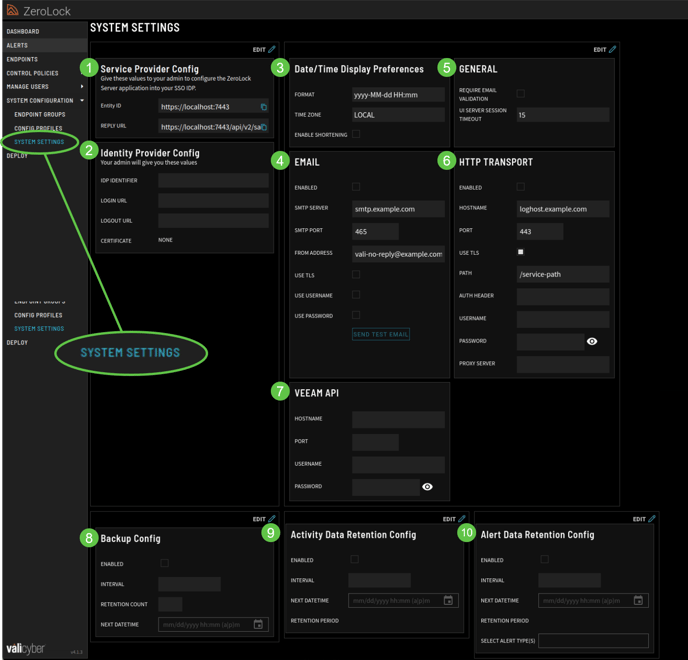Reveal the HTTP Transport password via the eye icon
688x660 pixels.
point(592,341)
